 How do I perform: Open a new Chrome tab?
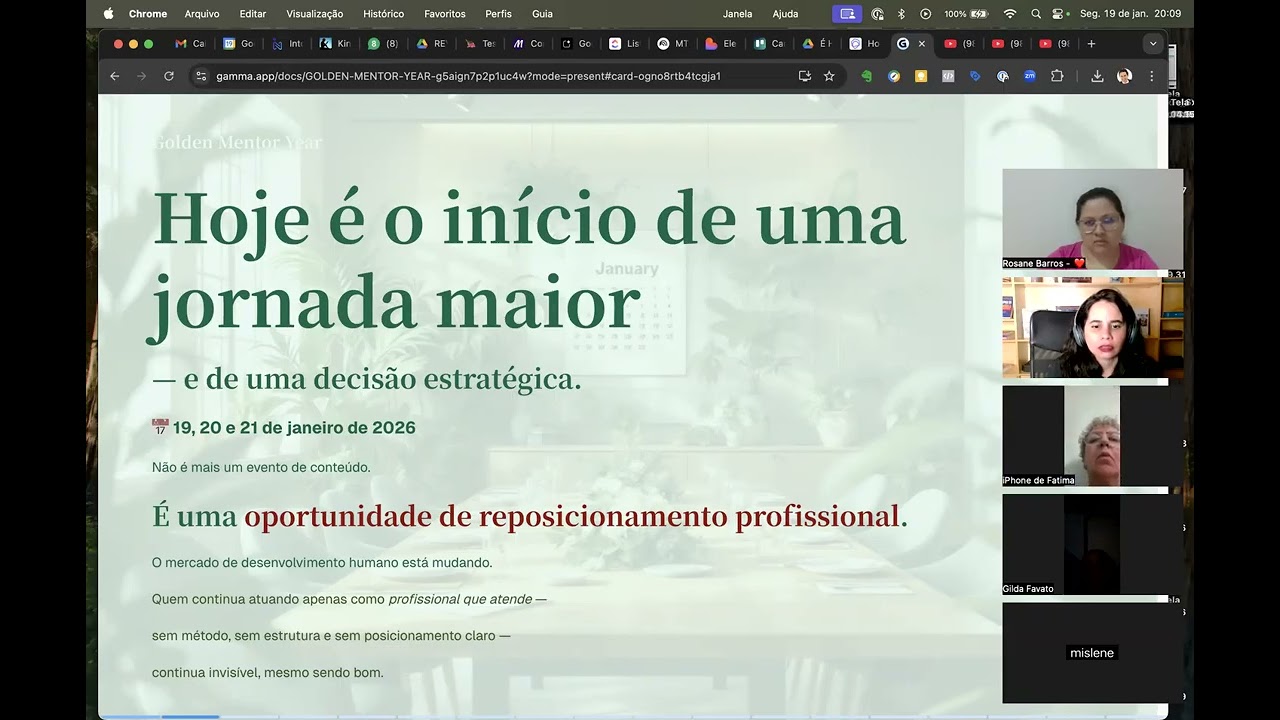point(1091,44)
